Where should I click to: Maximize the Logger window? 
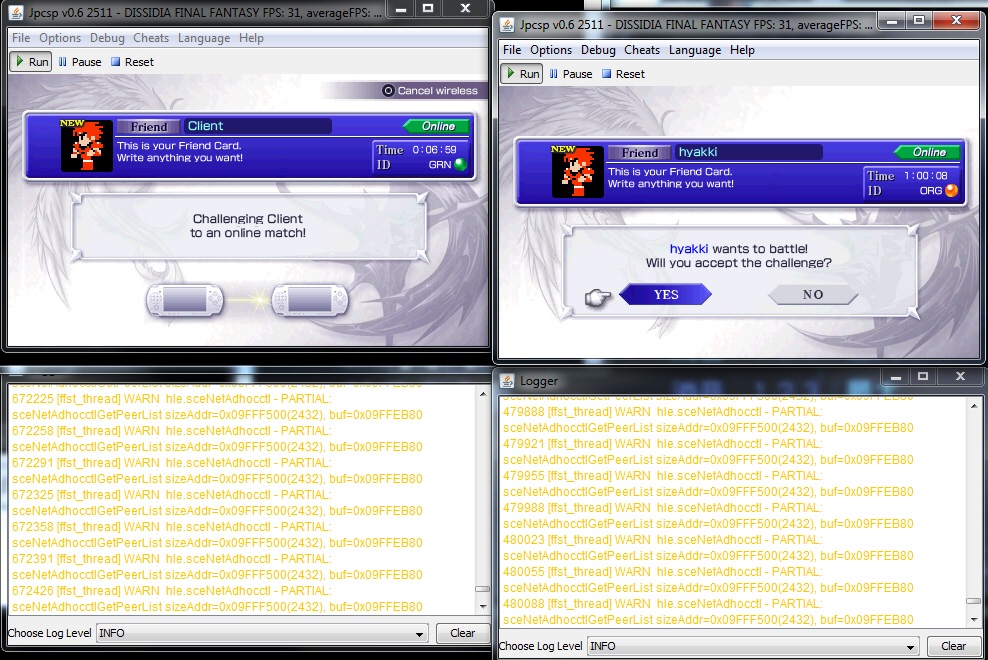923,376
